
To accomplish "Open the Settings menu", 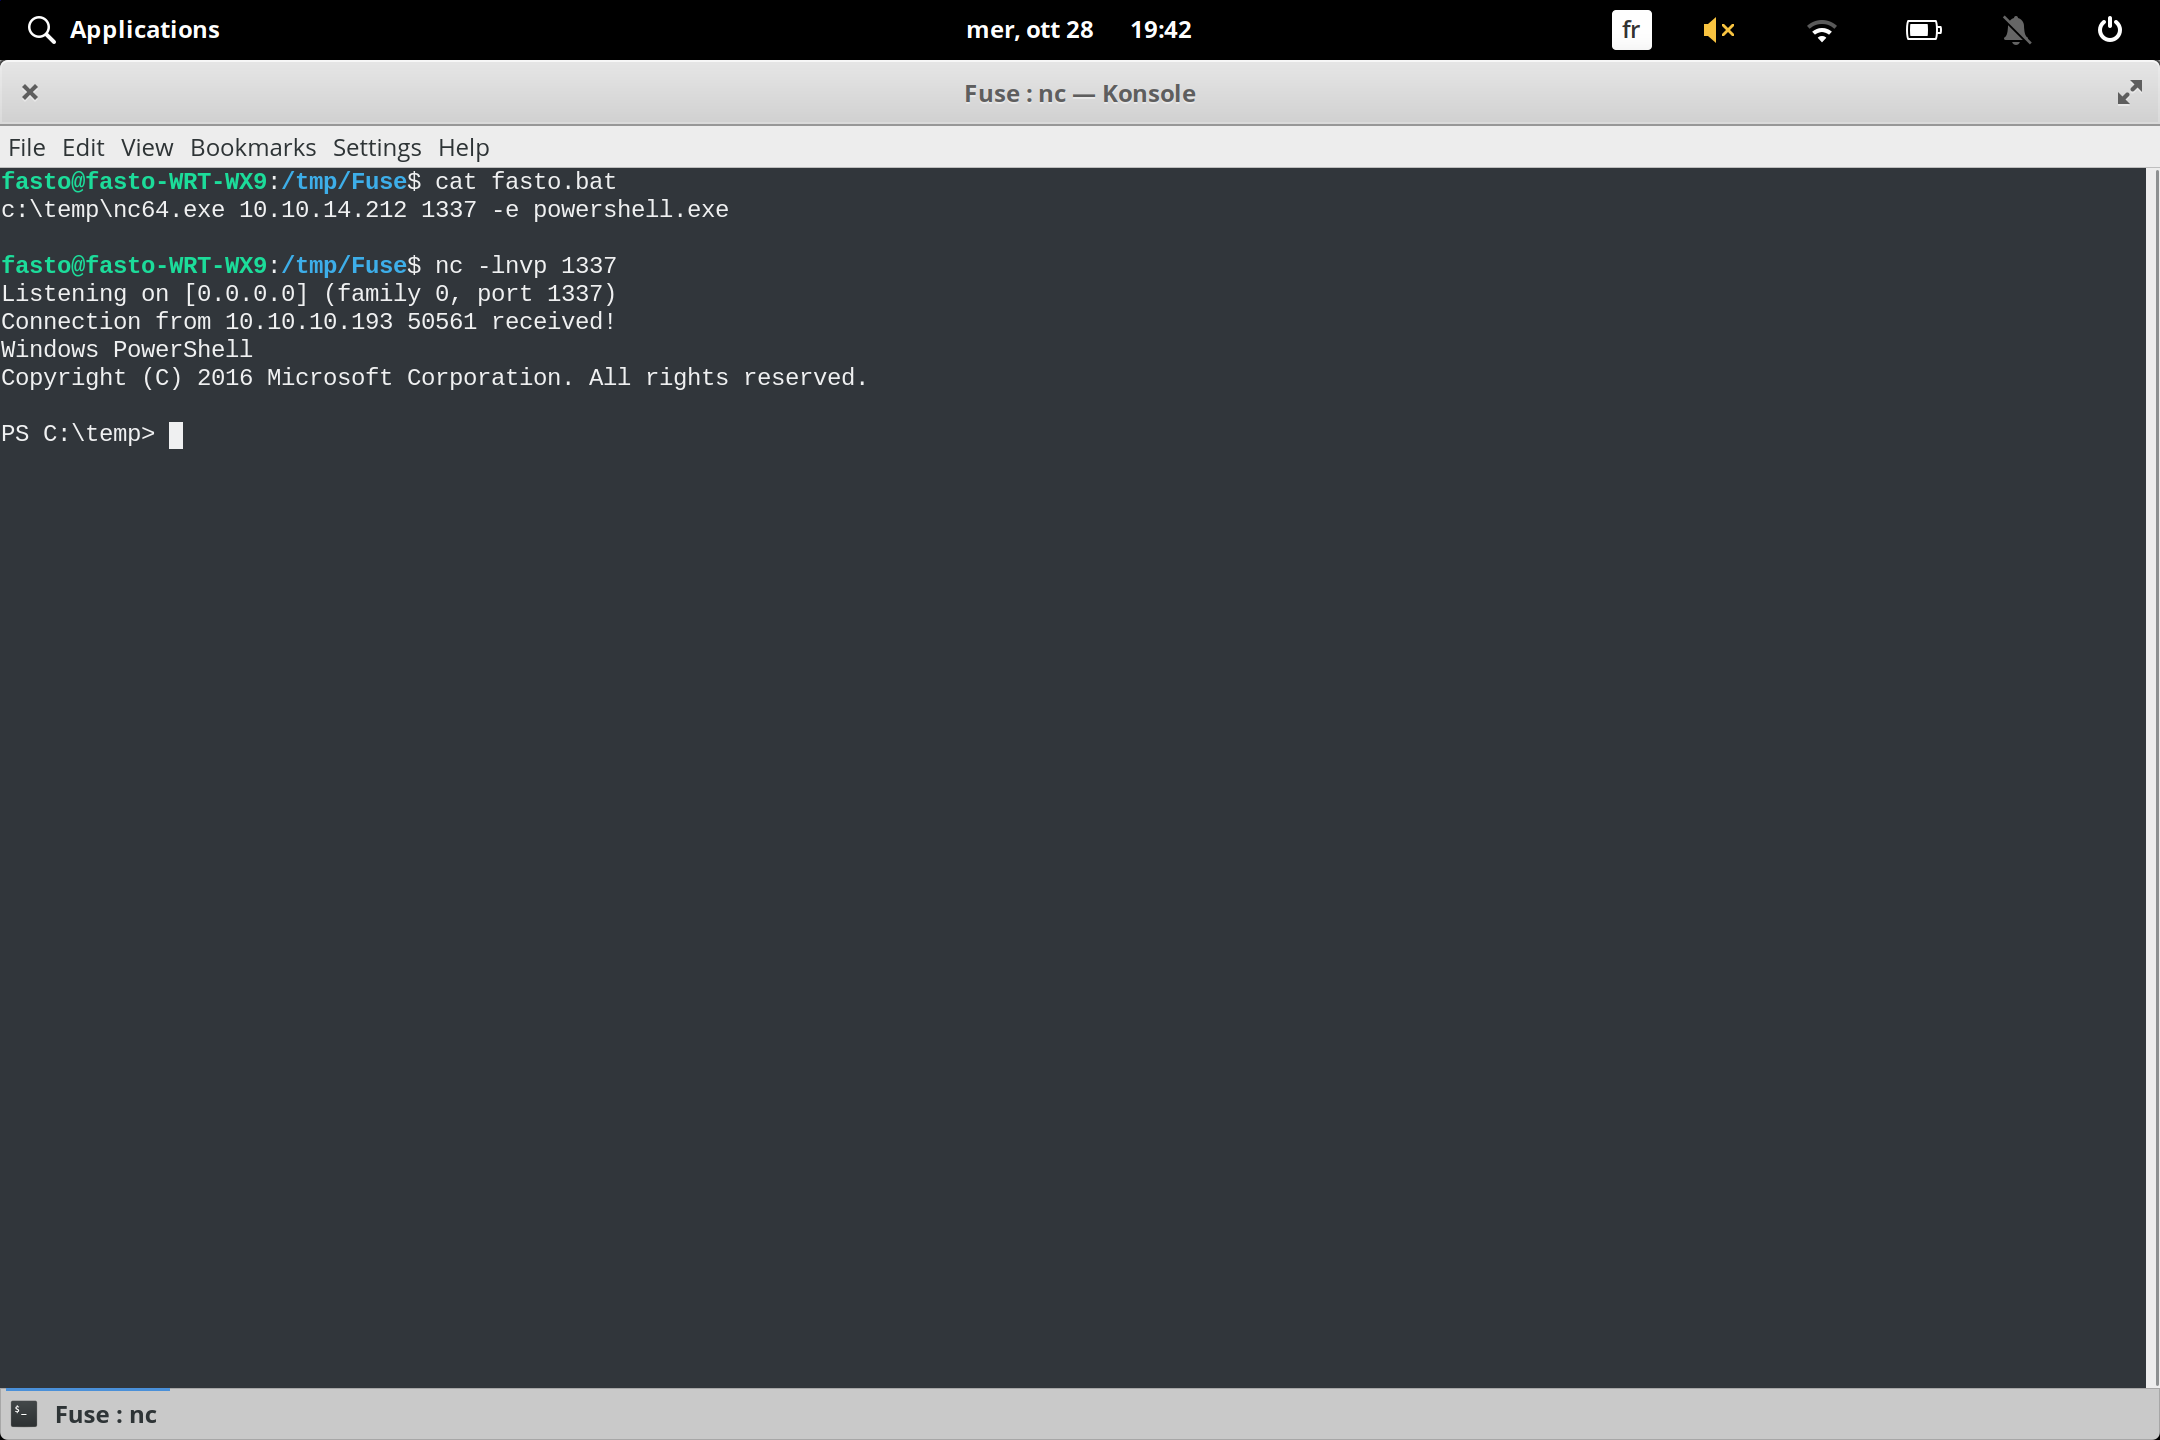I will [x=376, y=147].
